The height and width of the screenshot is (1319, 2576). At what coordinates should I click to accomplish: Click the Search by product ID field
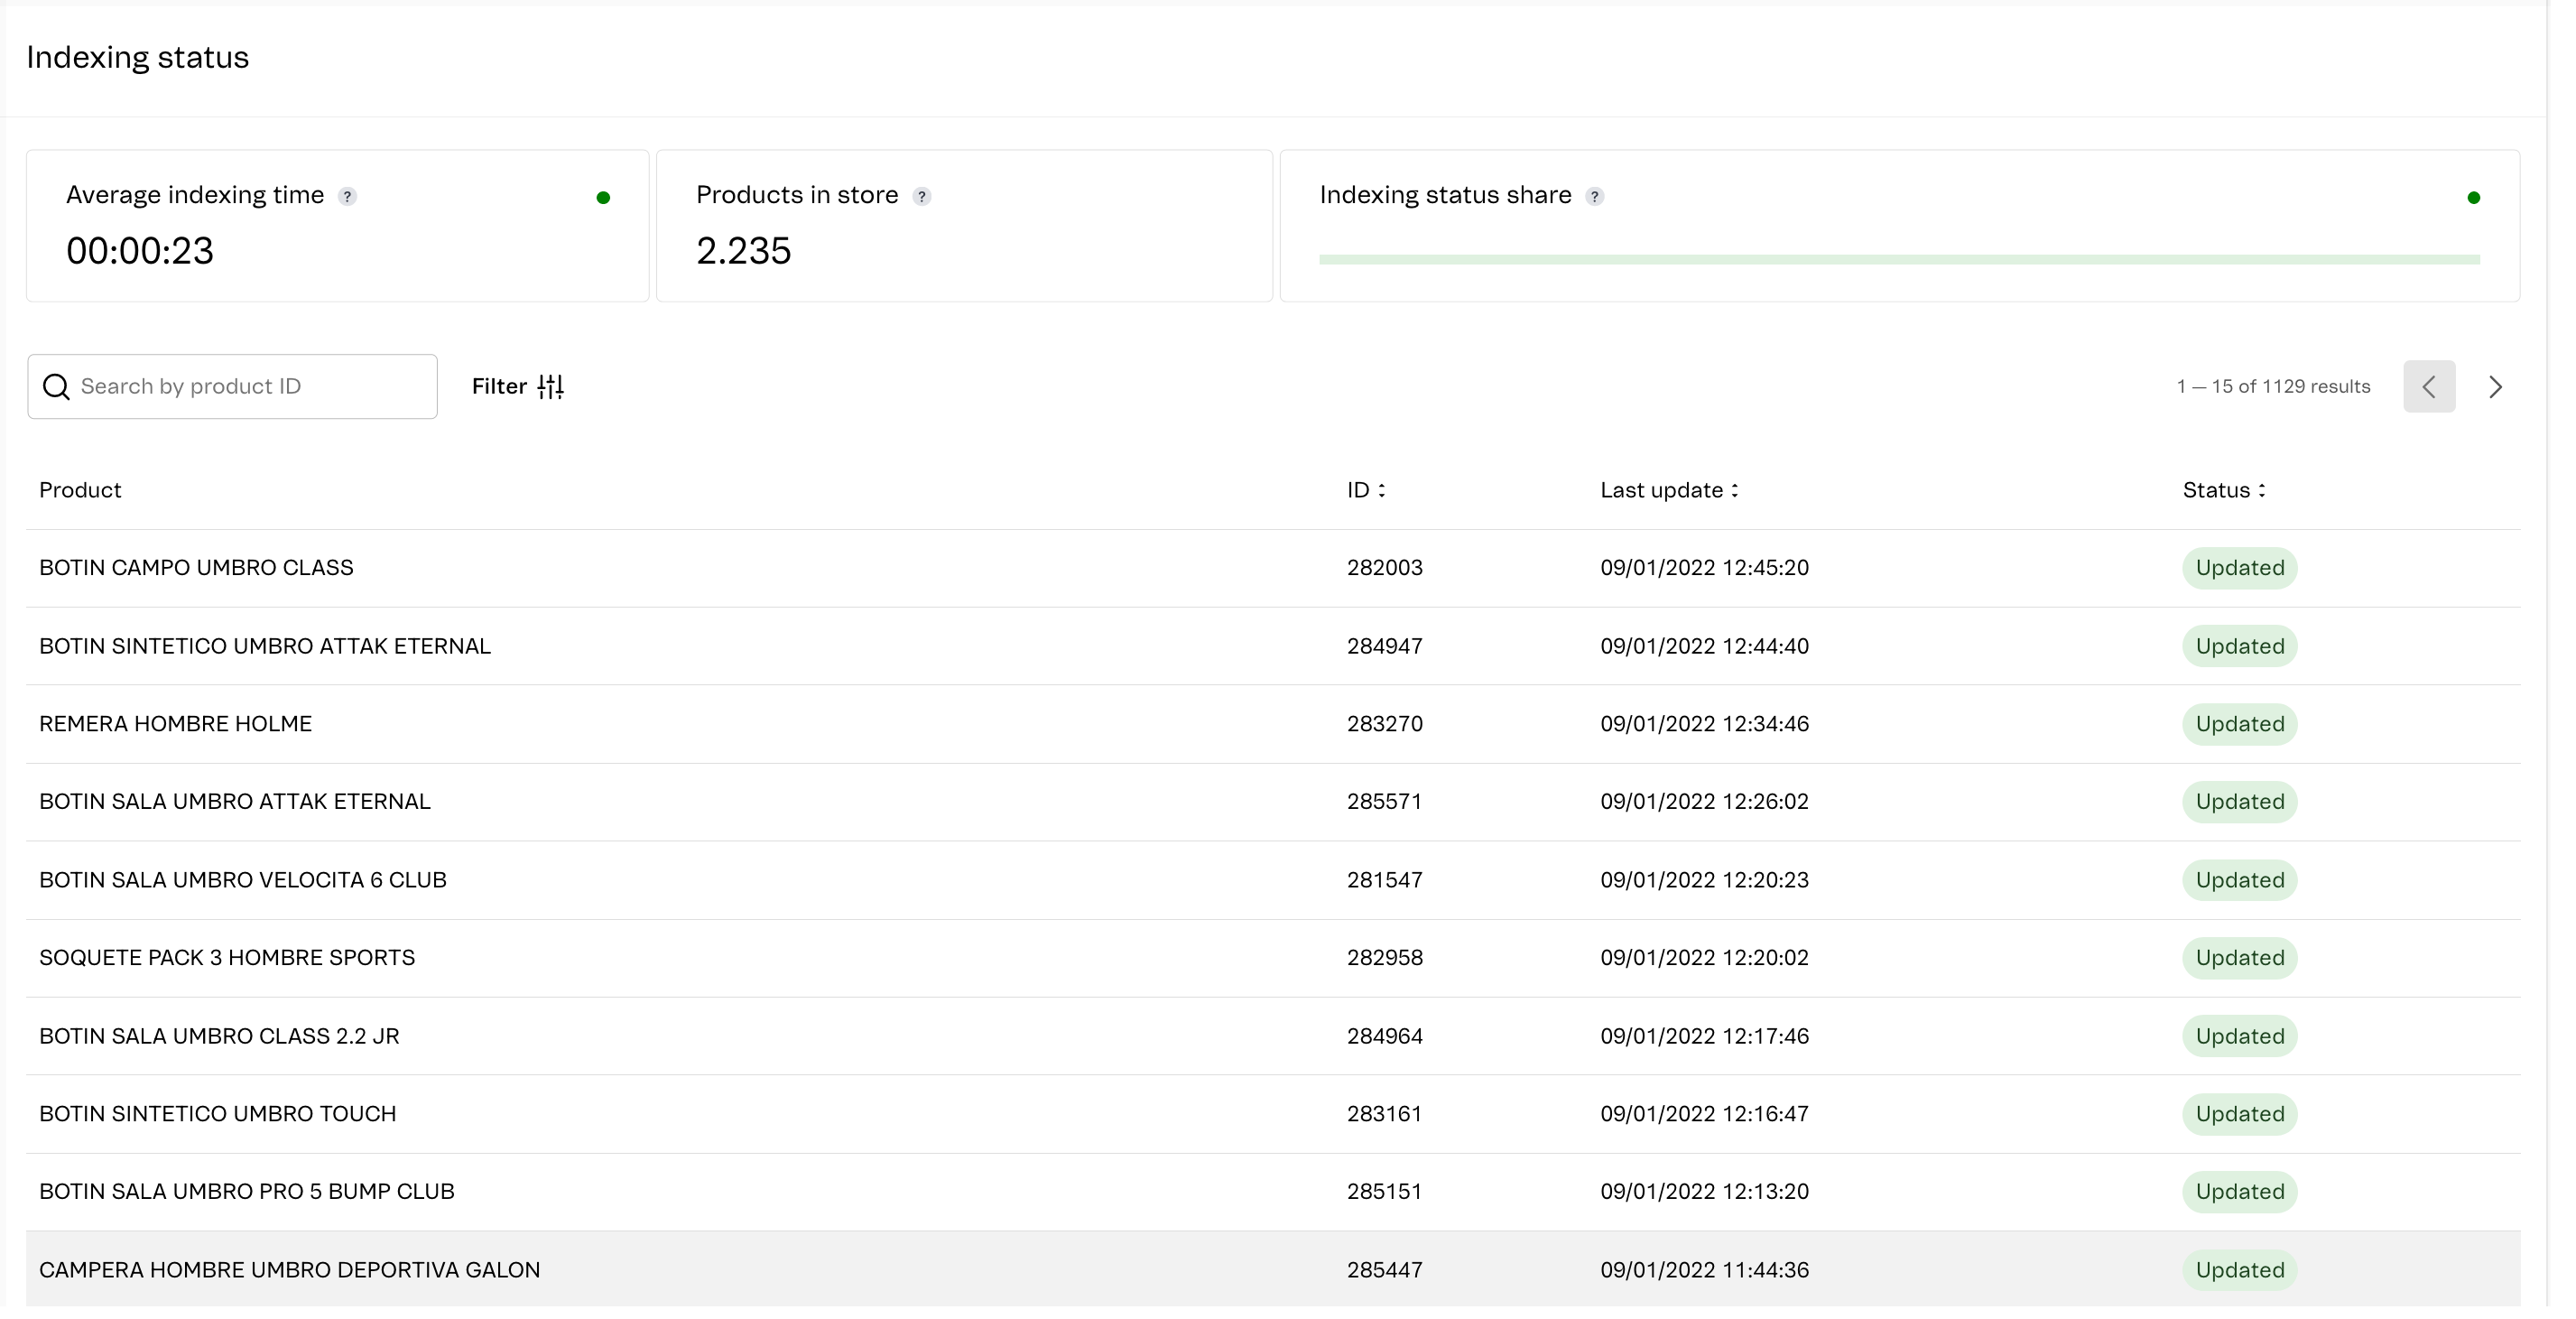click(232, 386)
